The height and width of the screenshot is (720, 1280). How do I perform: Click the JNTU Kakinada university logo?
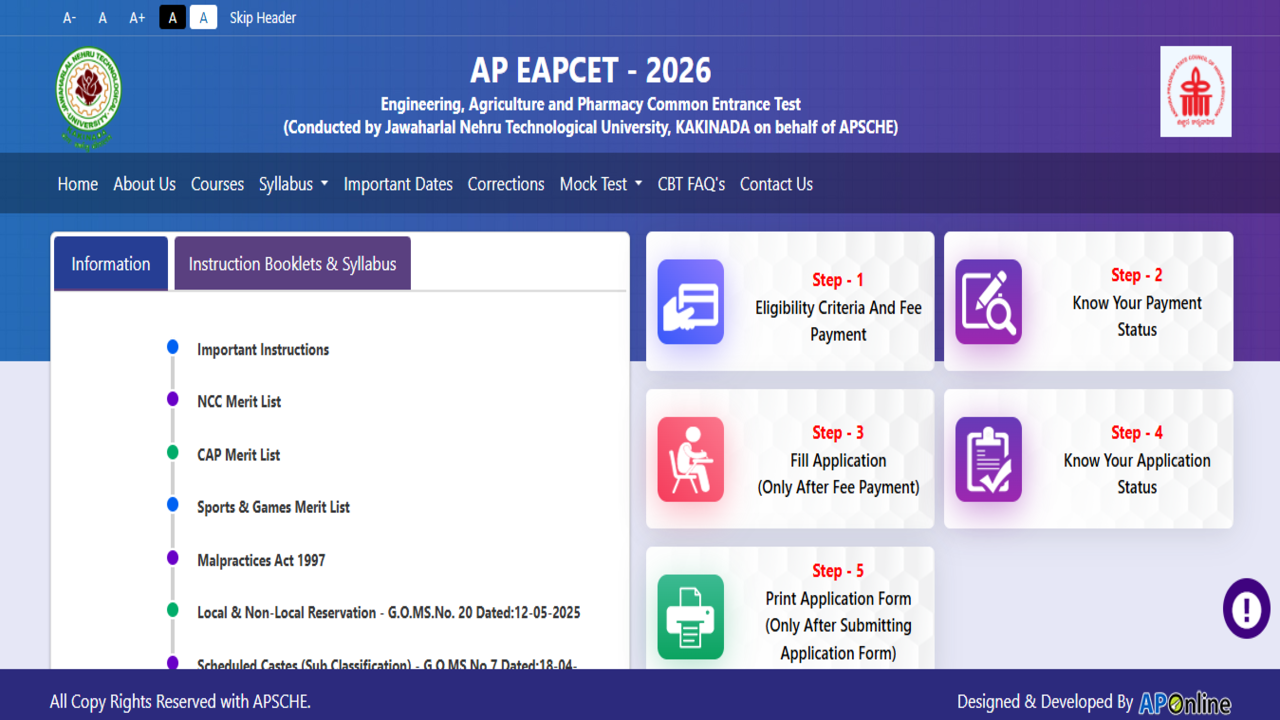pyautogui.click(x=89, y=98)
